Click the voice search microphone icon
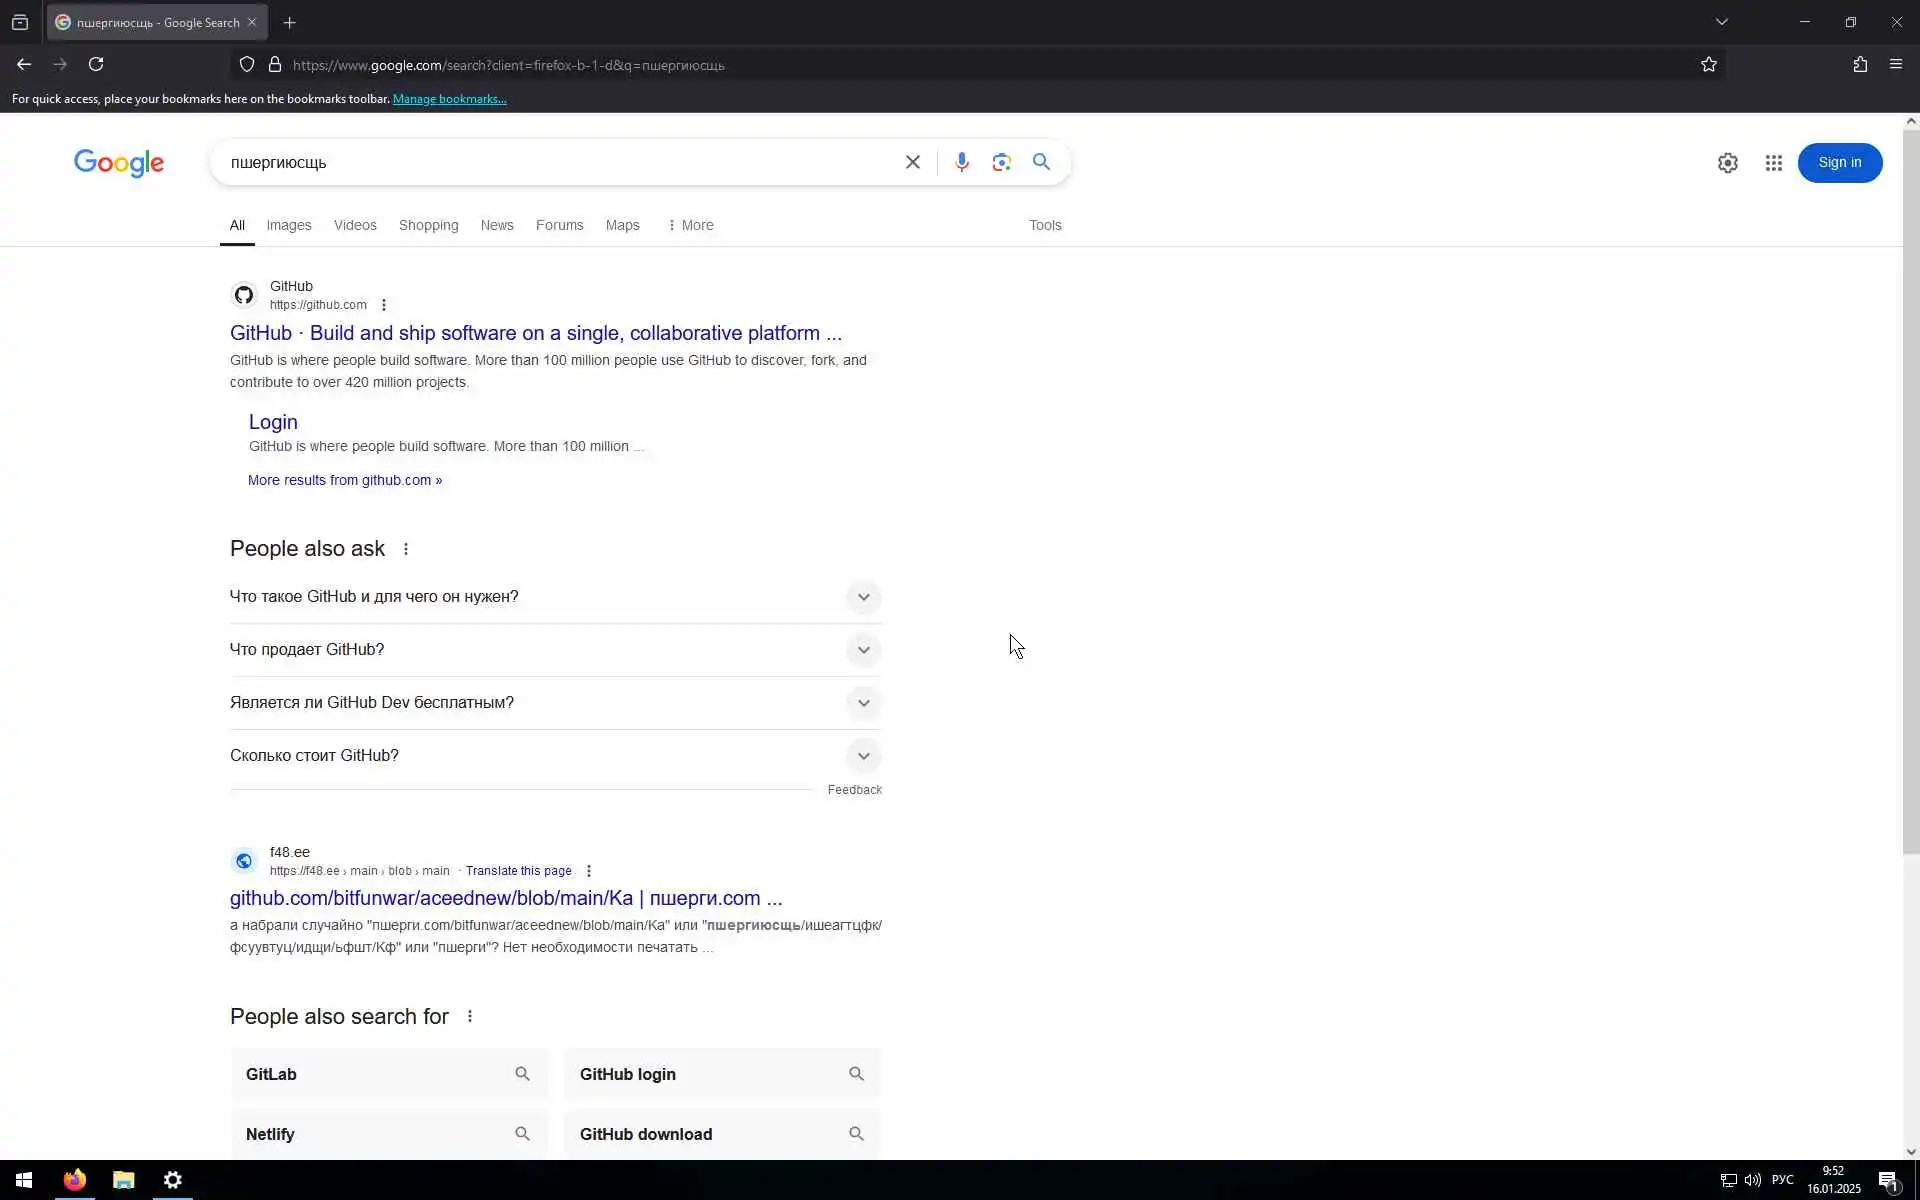Image resolution: width=1920 pixels, height=1200 pixels. coord(961,162)
